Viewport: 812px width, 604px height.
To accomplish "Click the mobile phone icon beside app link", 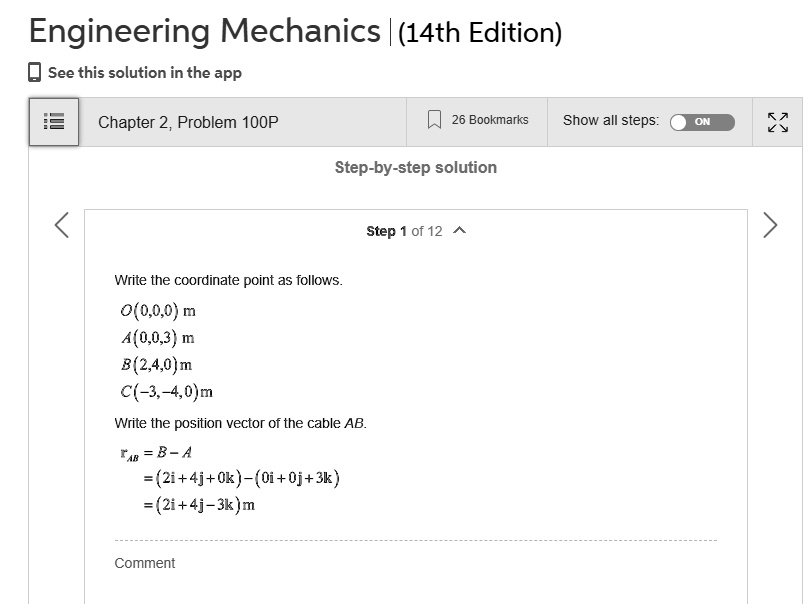I will pos(34,73).
